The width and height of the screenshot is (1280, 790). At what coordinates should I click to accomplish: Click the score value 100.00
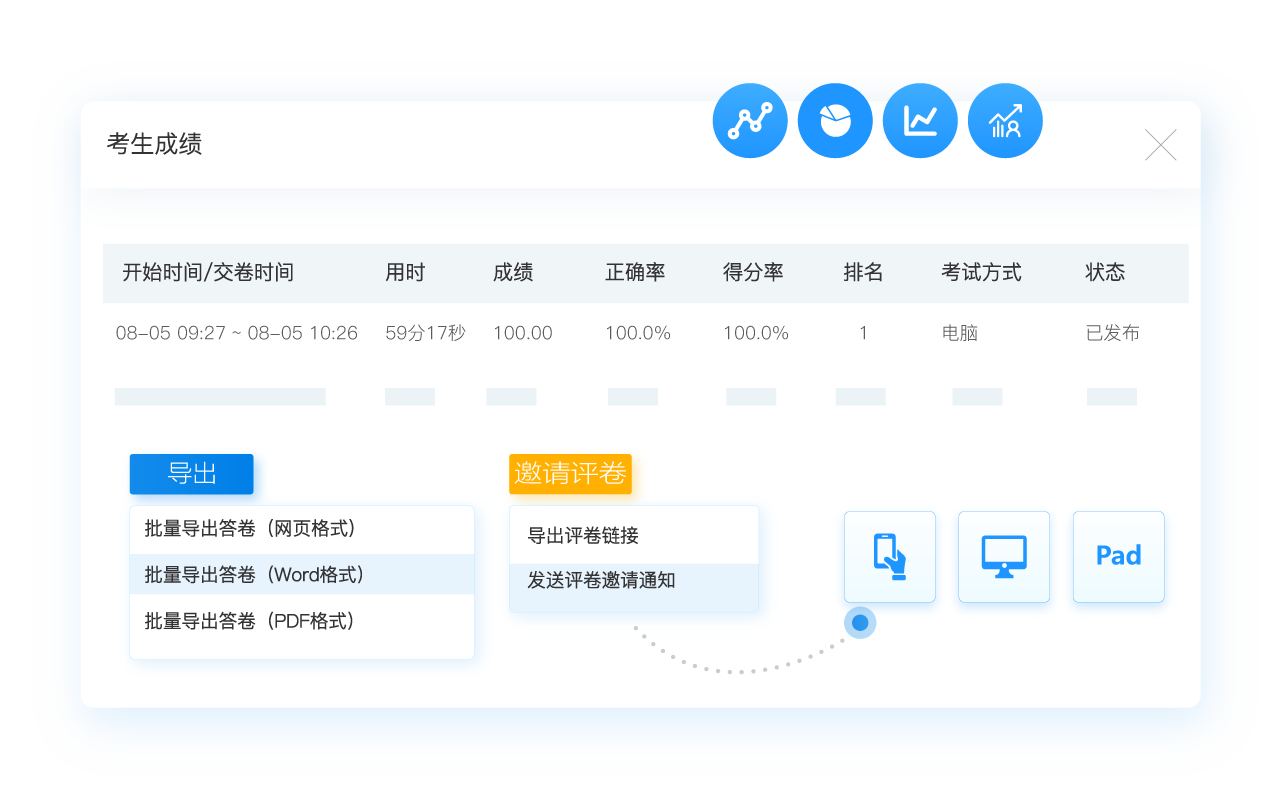click(x=523, y=333)
